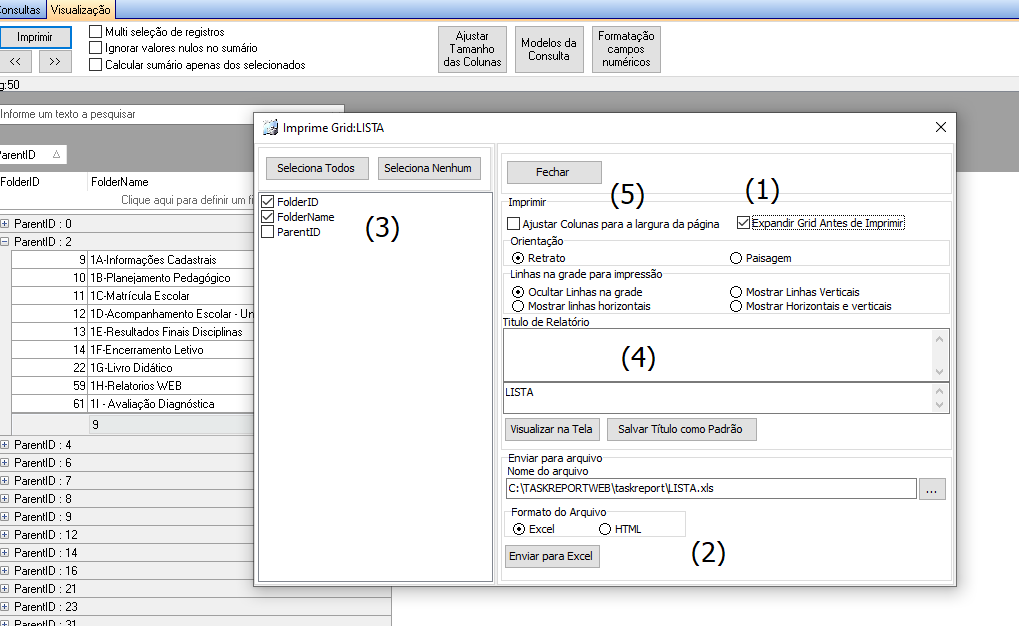Expand the ParentID : 0 group
Image resolution: width=1019 pixels, height=626 pixels.
tap(5, 224)
